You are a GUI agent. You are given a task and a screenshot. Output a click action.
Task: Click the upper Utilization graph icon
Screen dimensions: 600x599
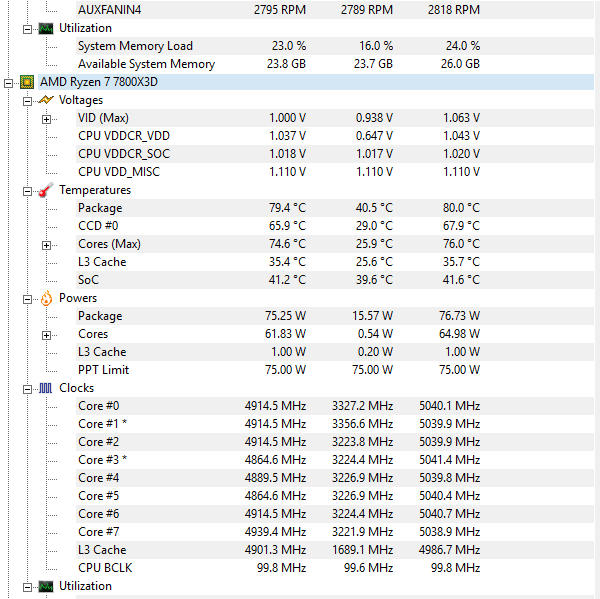coord(46,29)
